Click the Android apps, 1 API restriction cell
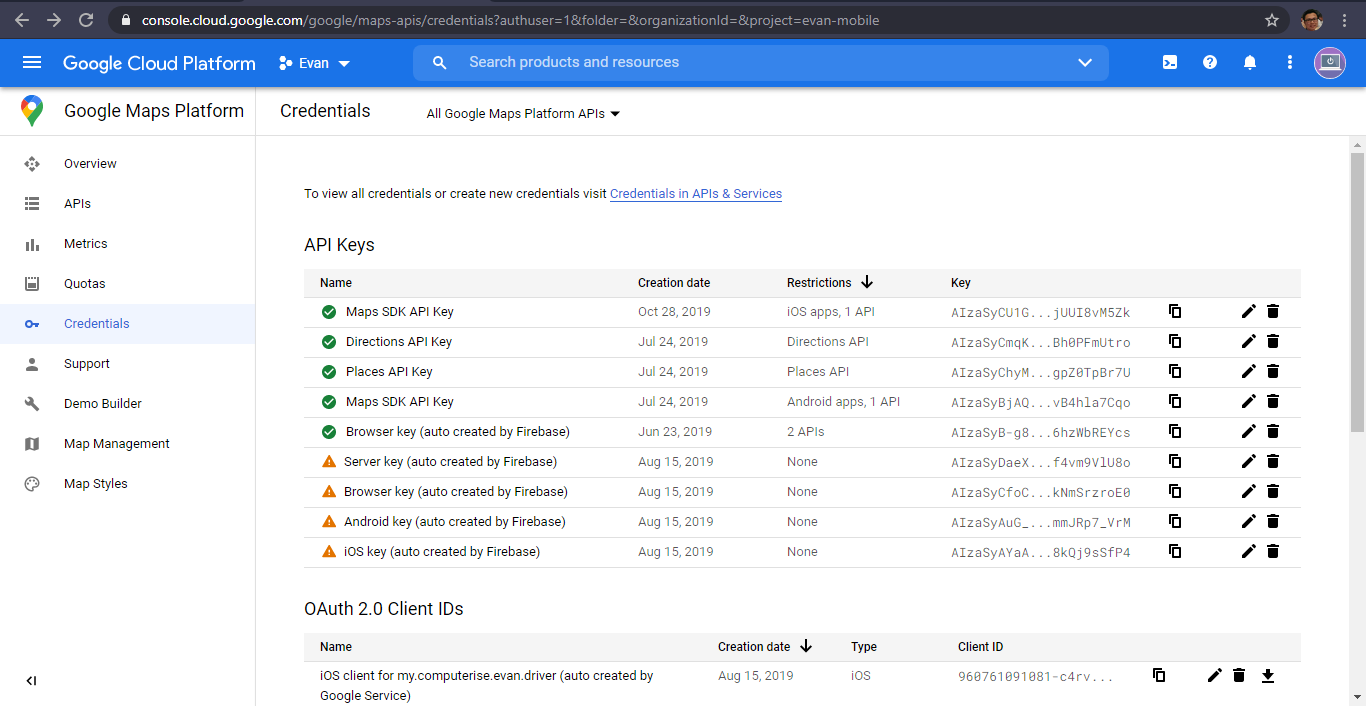Image resolution: width=1366 pixels, height=706 pixels. (x=843, y=402)
